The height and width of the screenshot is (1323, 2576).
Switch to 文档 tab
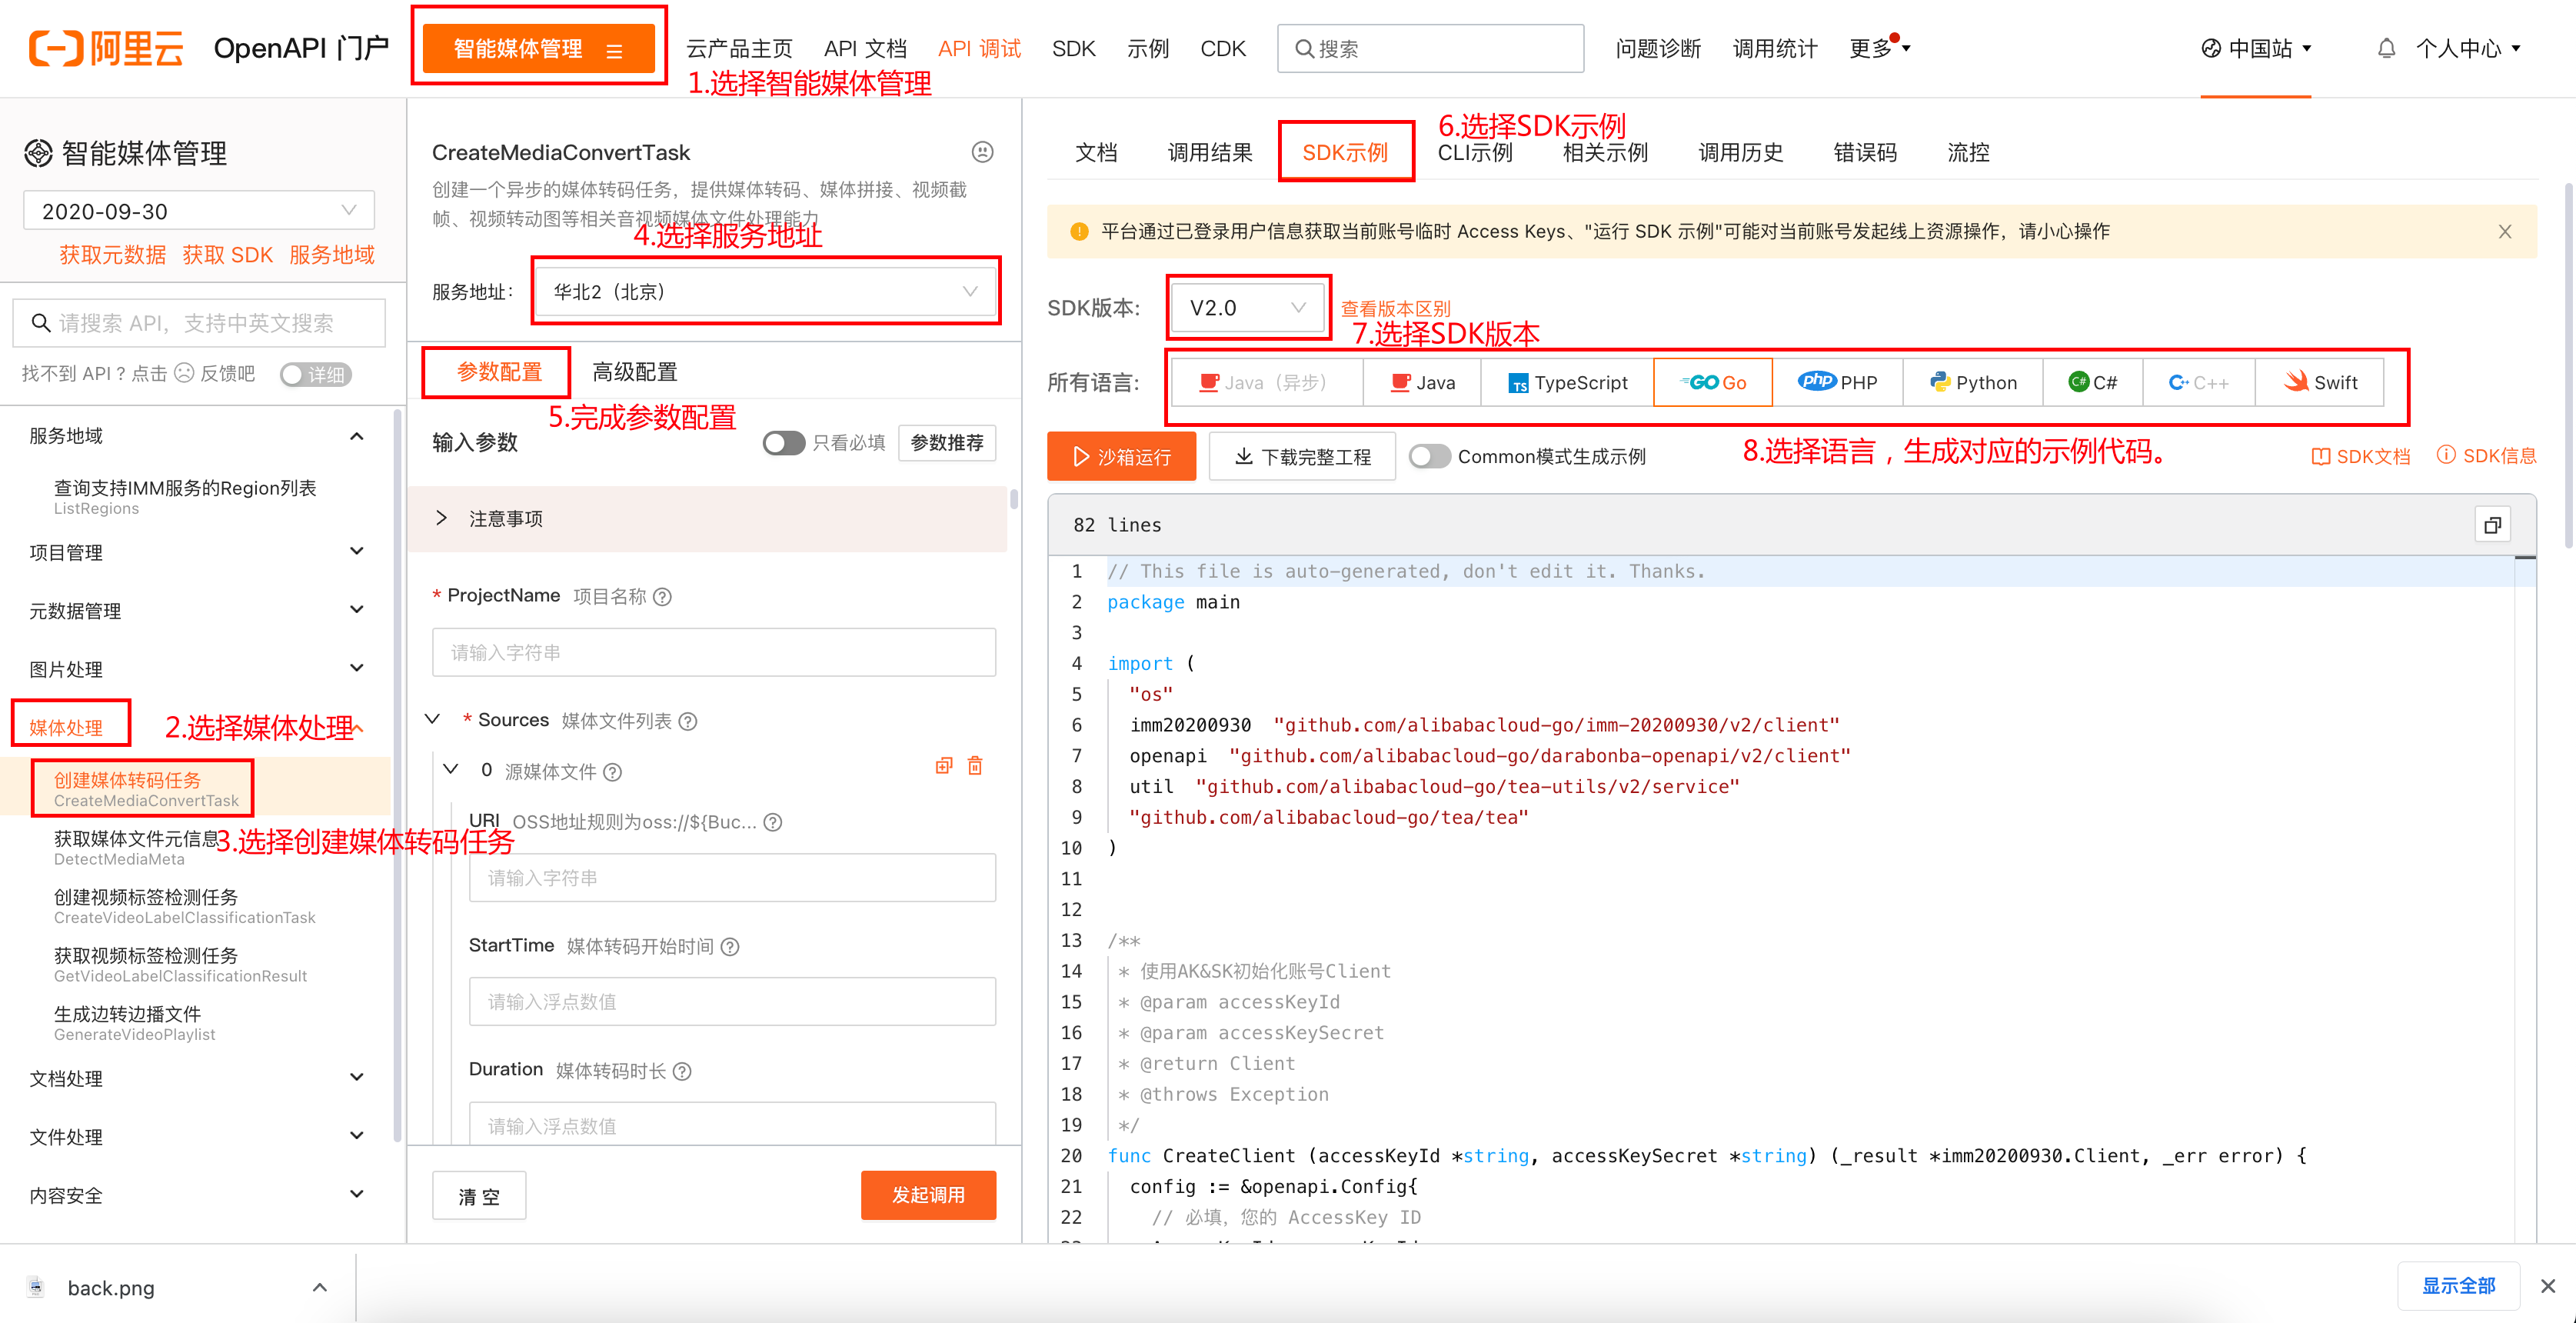pos(1096,152)
